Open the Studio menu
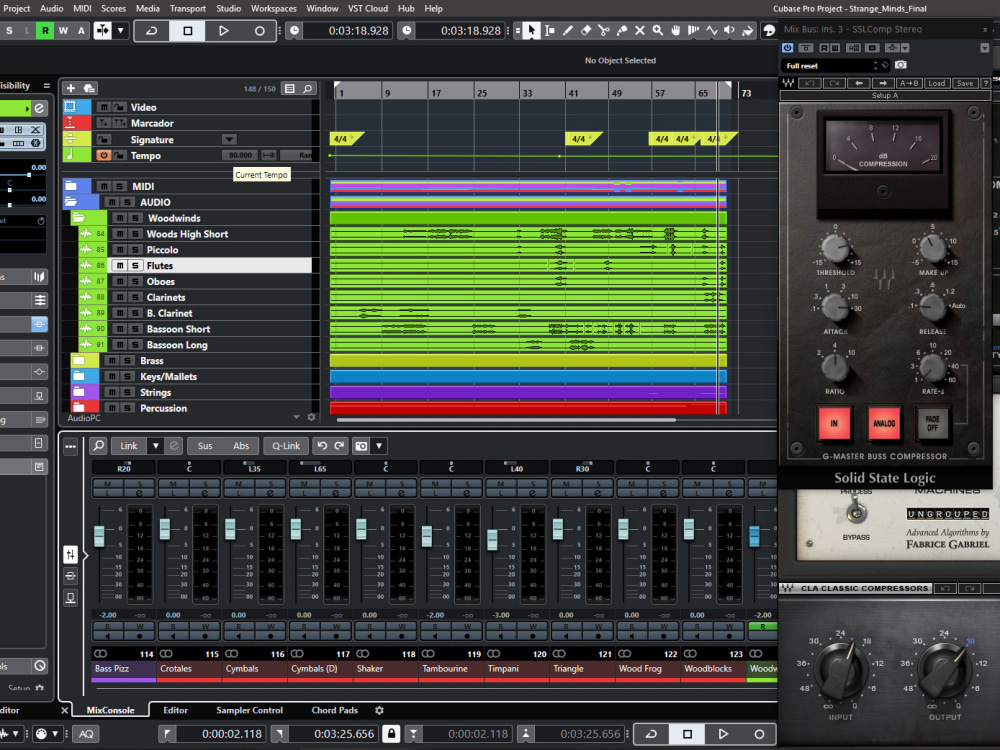The height and width of the screenshot is (750, 1000). [228, 8]
